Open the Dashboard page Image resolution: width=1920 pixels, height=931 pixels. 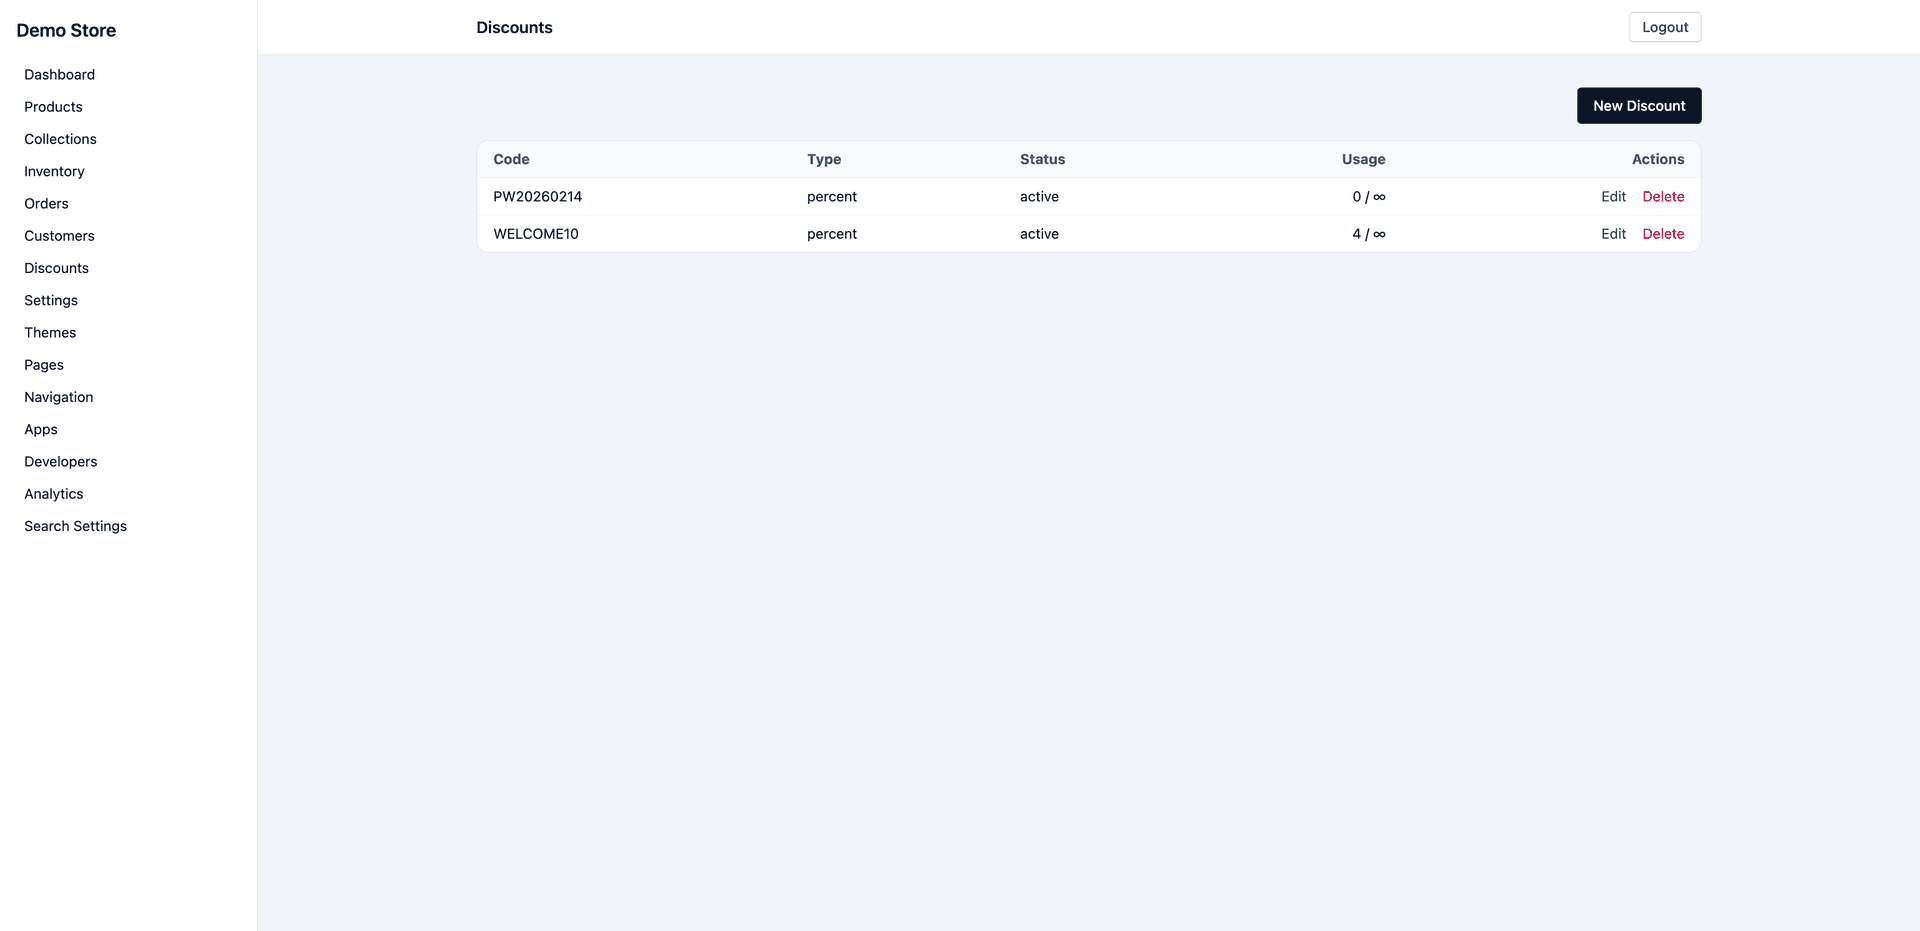click(59, 74)
